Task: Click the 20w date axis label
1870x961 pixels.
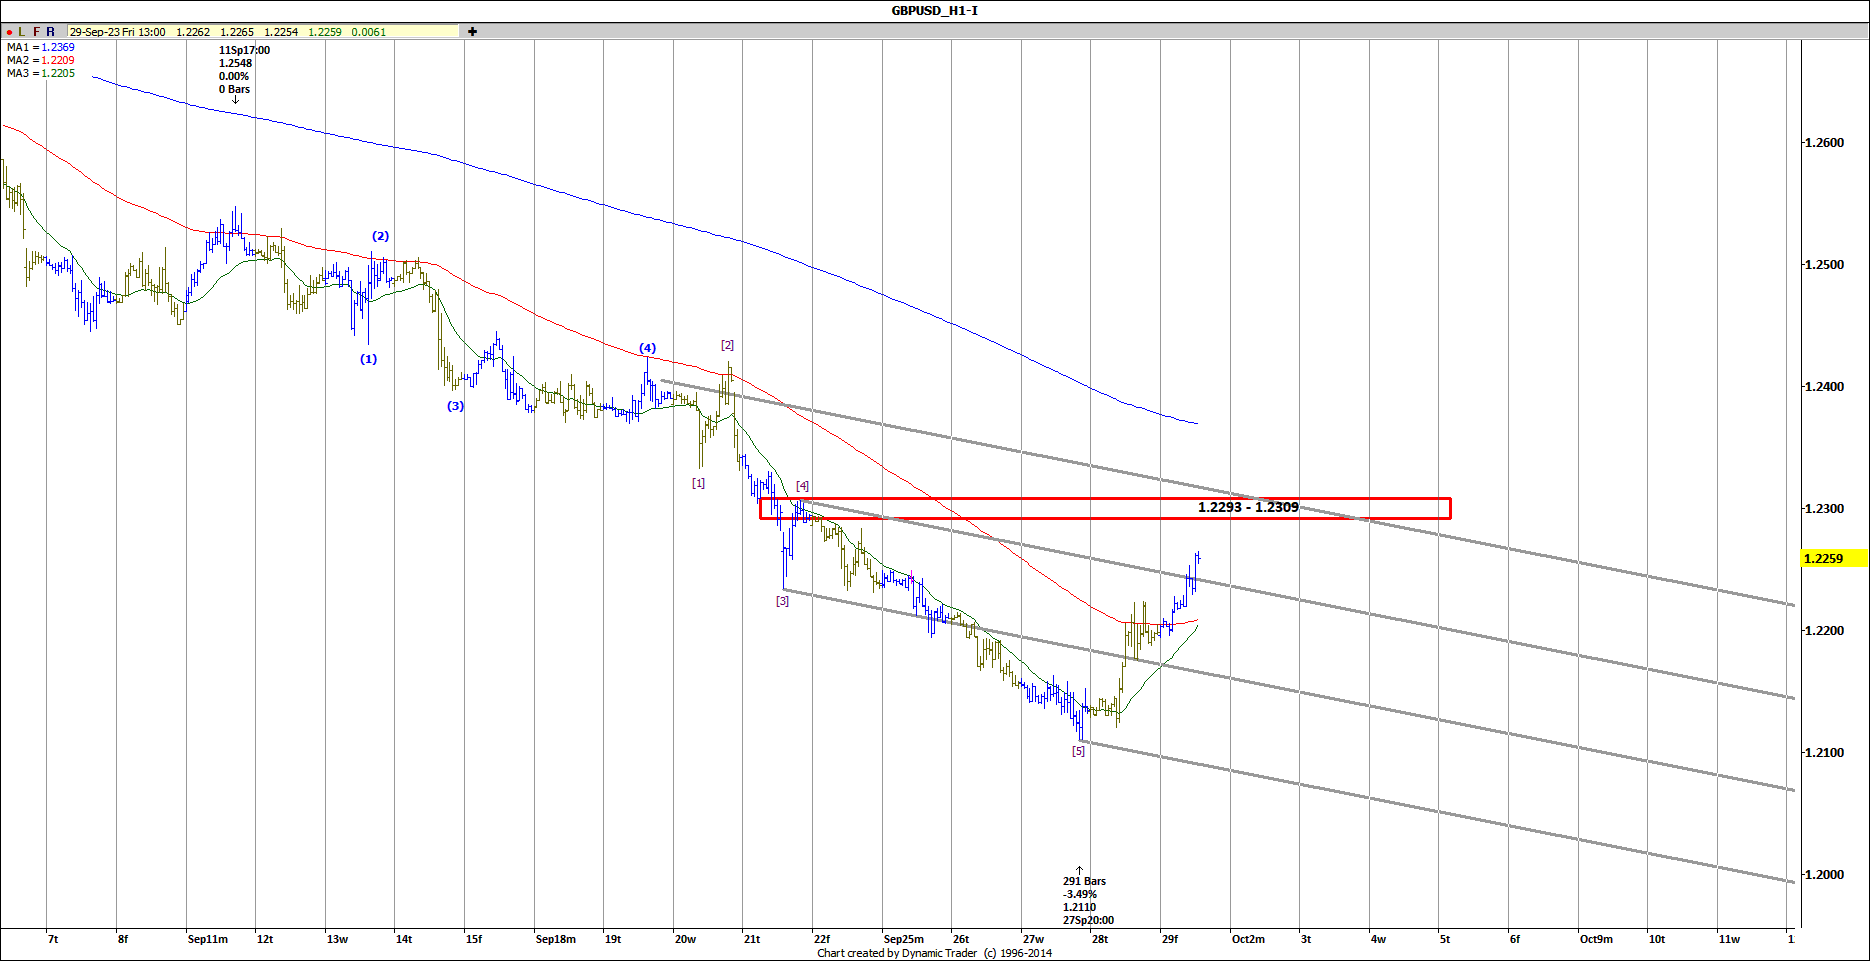Action: (685, 939)
